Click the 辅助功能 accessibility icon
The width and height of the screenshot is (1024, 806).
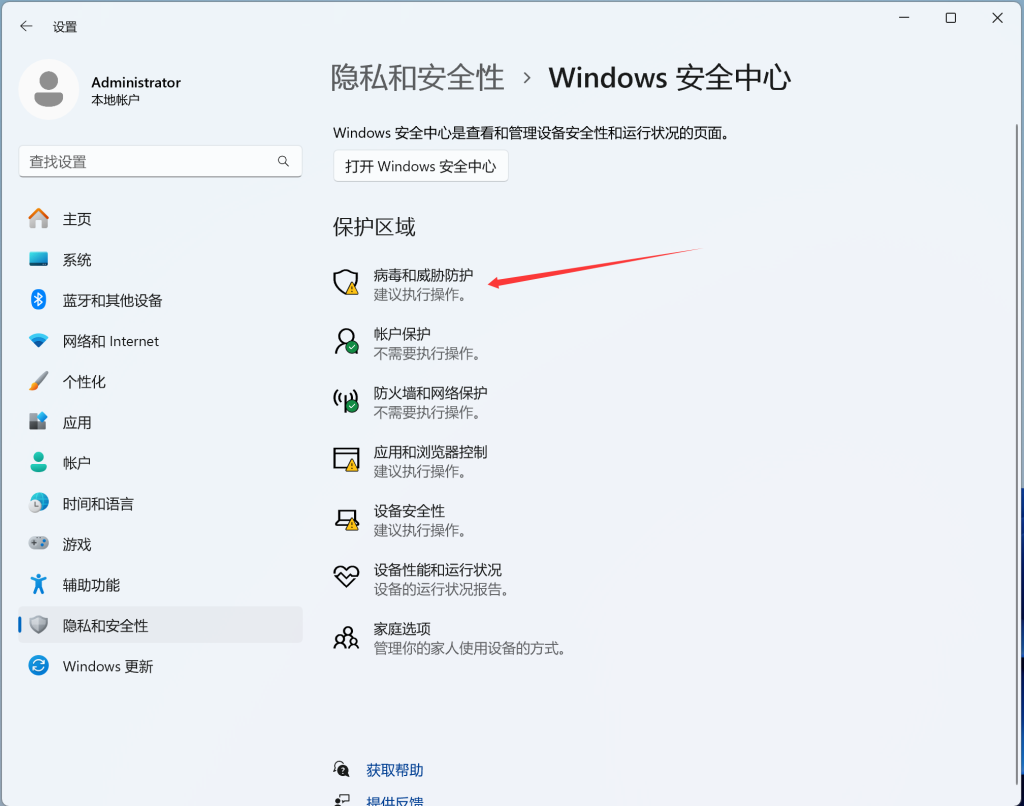tap(39, 584)
